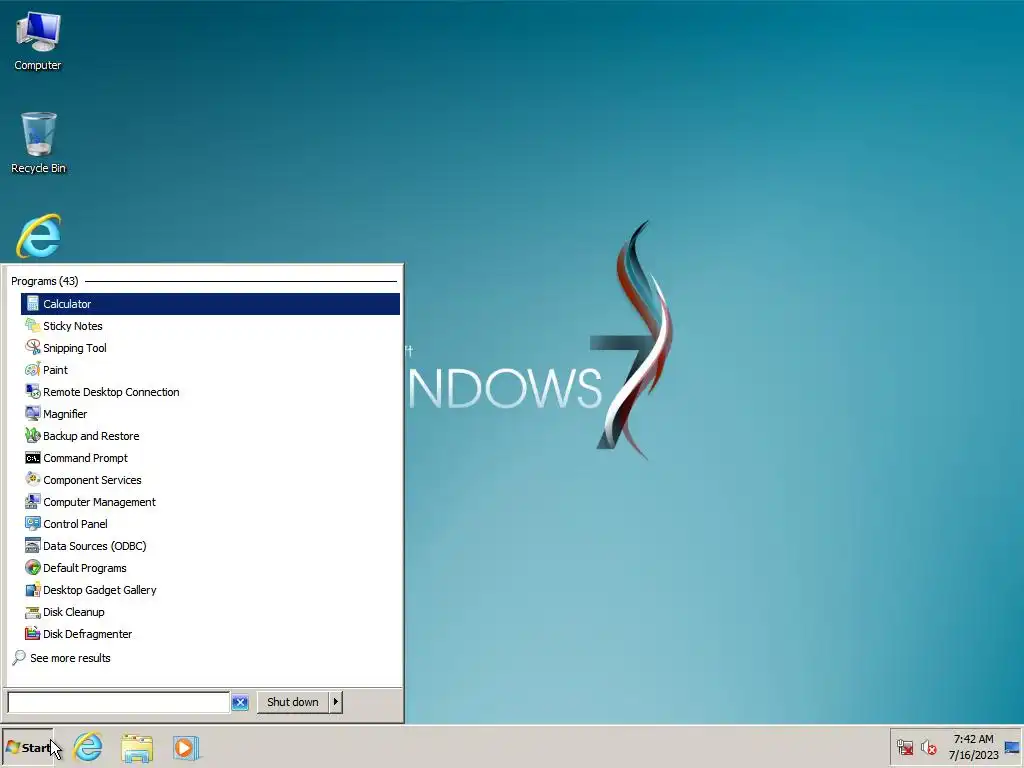The image size is (1024, 768).
Task: Click the muted volume tray icon
Action: [x=929, y=747]
